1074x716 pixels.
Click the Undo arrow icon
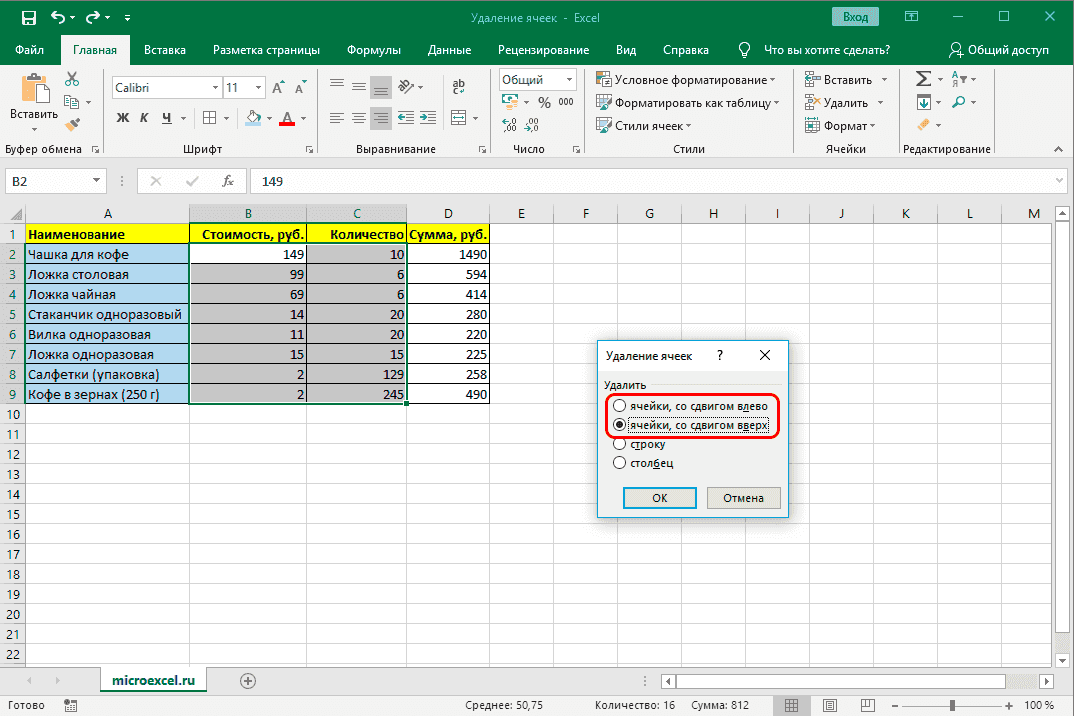[x=58, y=18]
